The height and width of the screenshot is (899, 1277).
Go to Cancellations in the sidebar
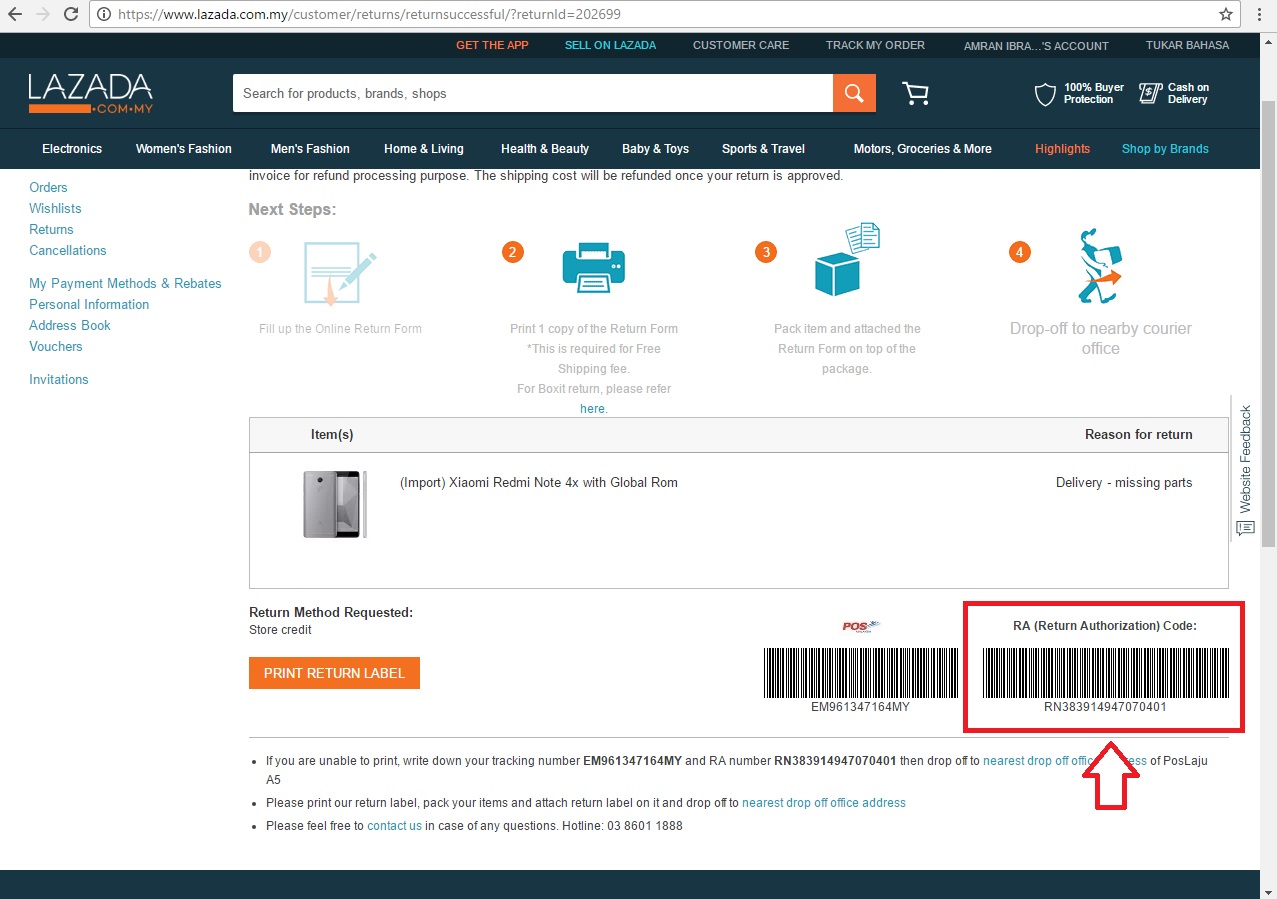pyautogui.click(x=67, y=250)
